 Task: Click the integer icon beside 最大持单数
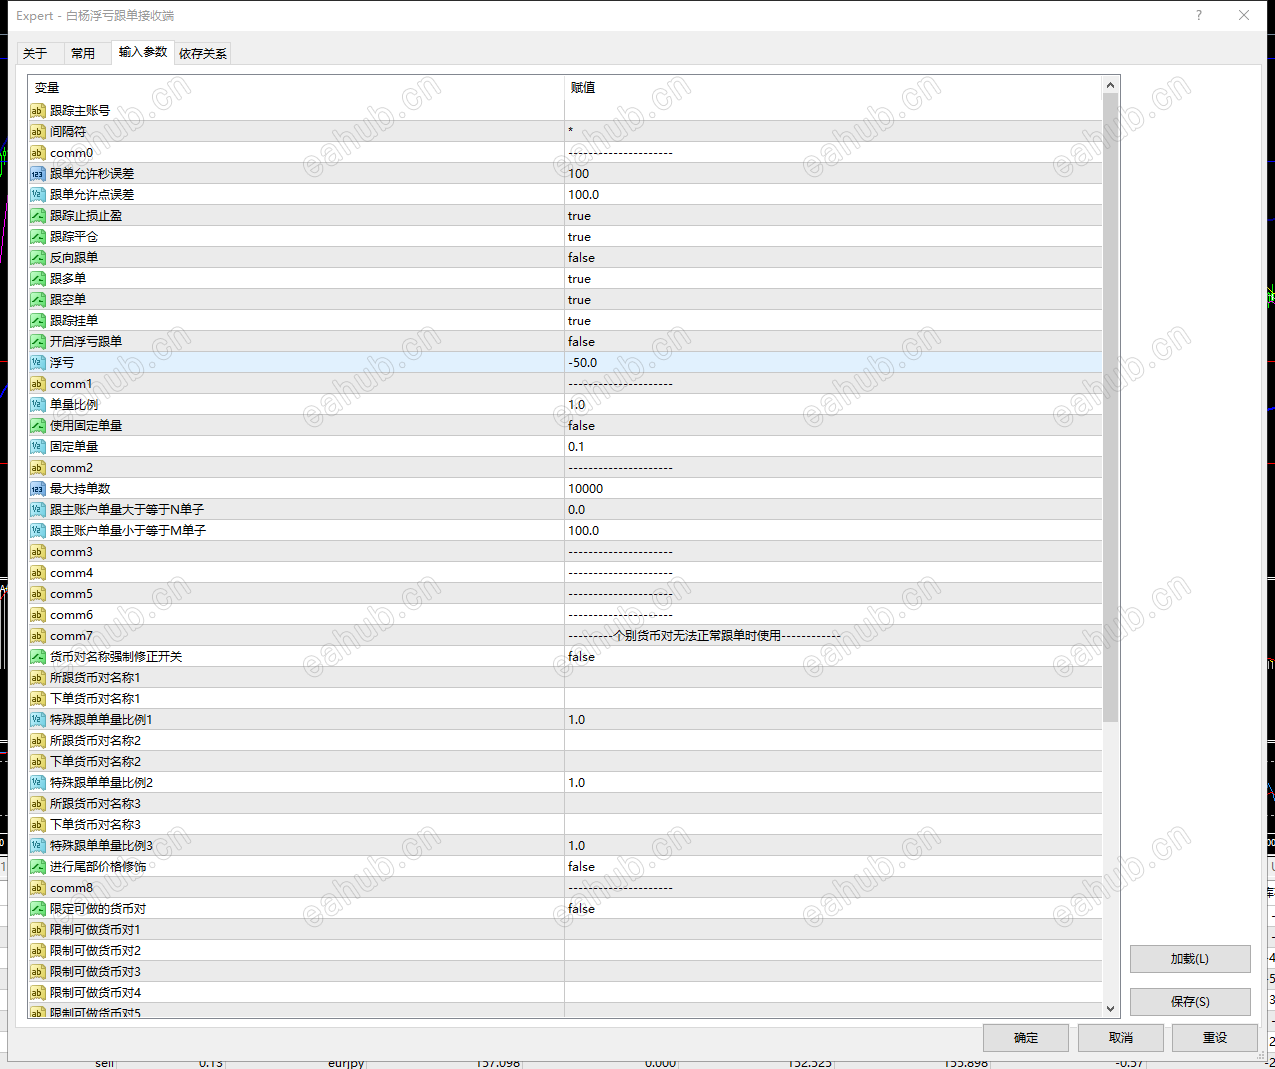(x=38, y=489)
